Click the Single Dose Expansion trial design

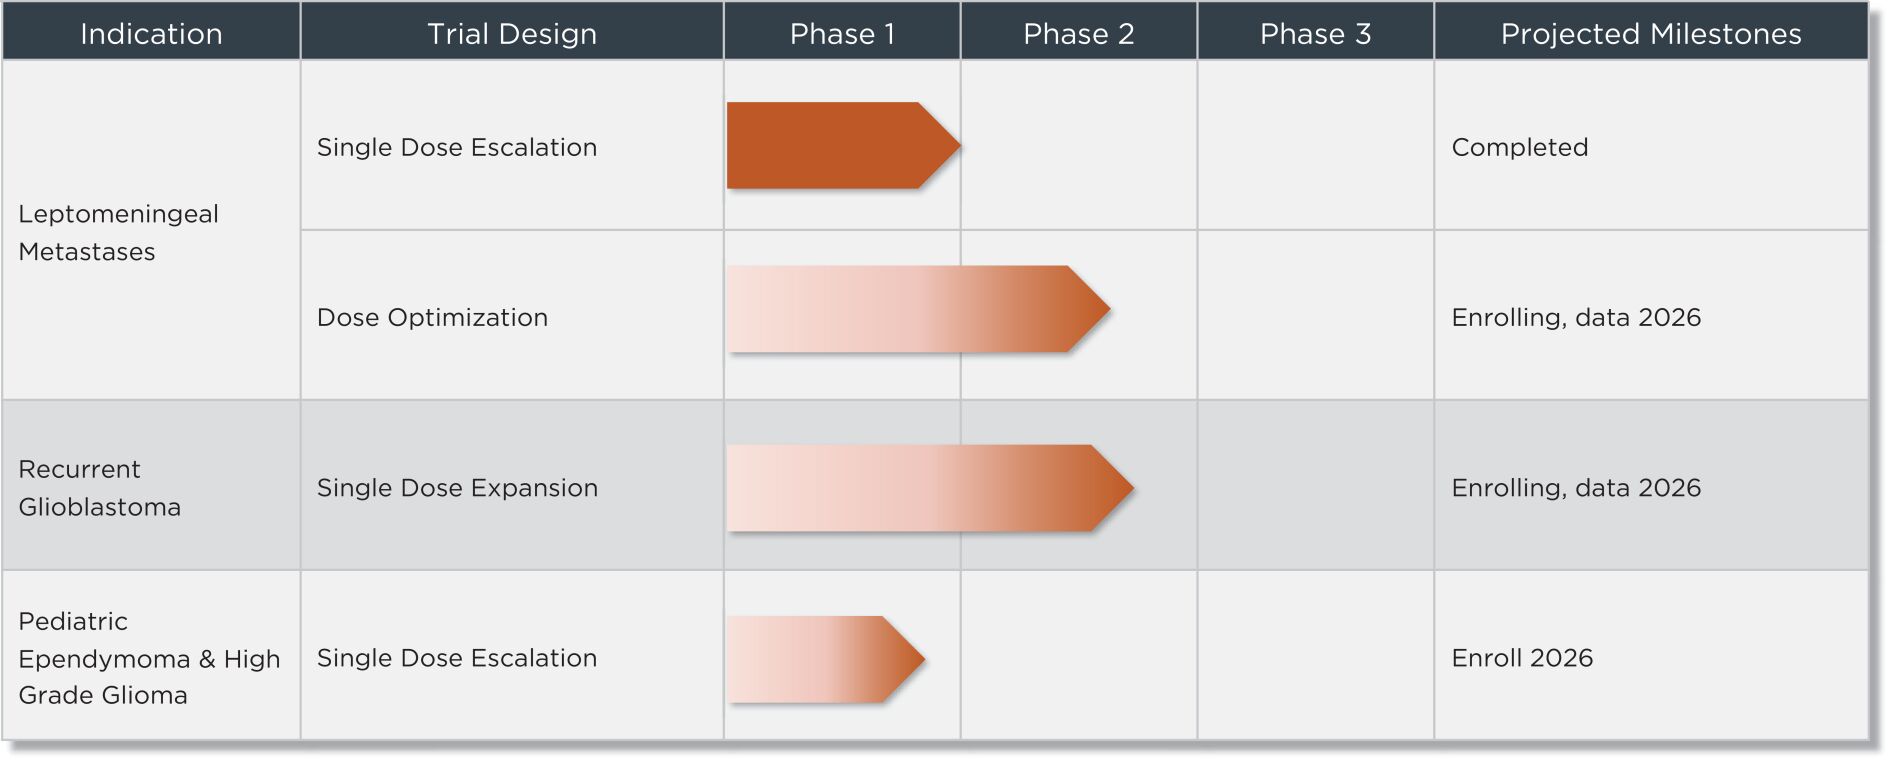pos(457,488)
